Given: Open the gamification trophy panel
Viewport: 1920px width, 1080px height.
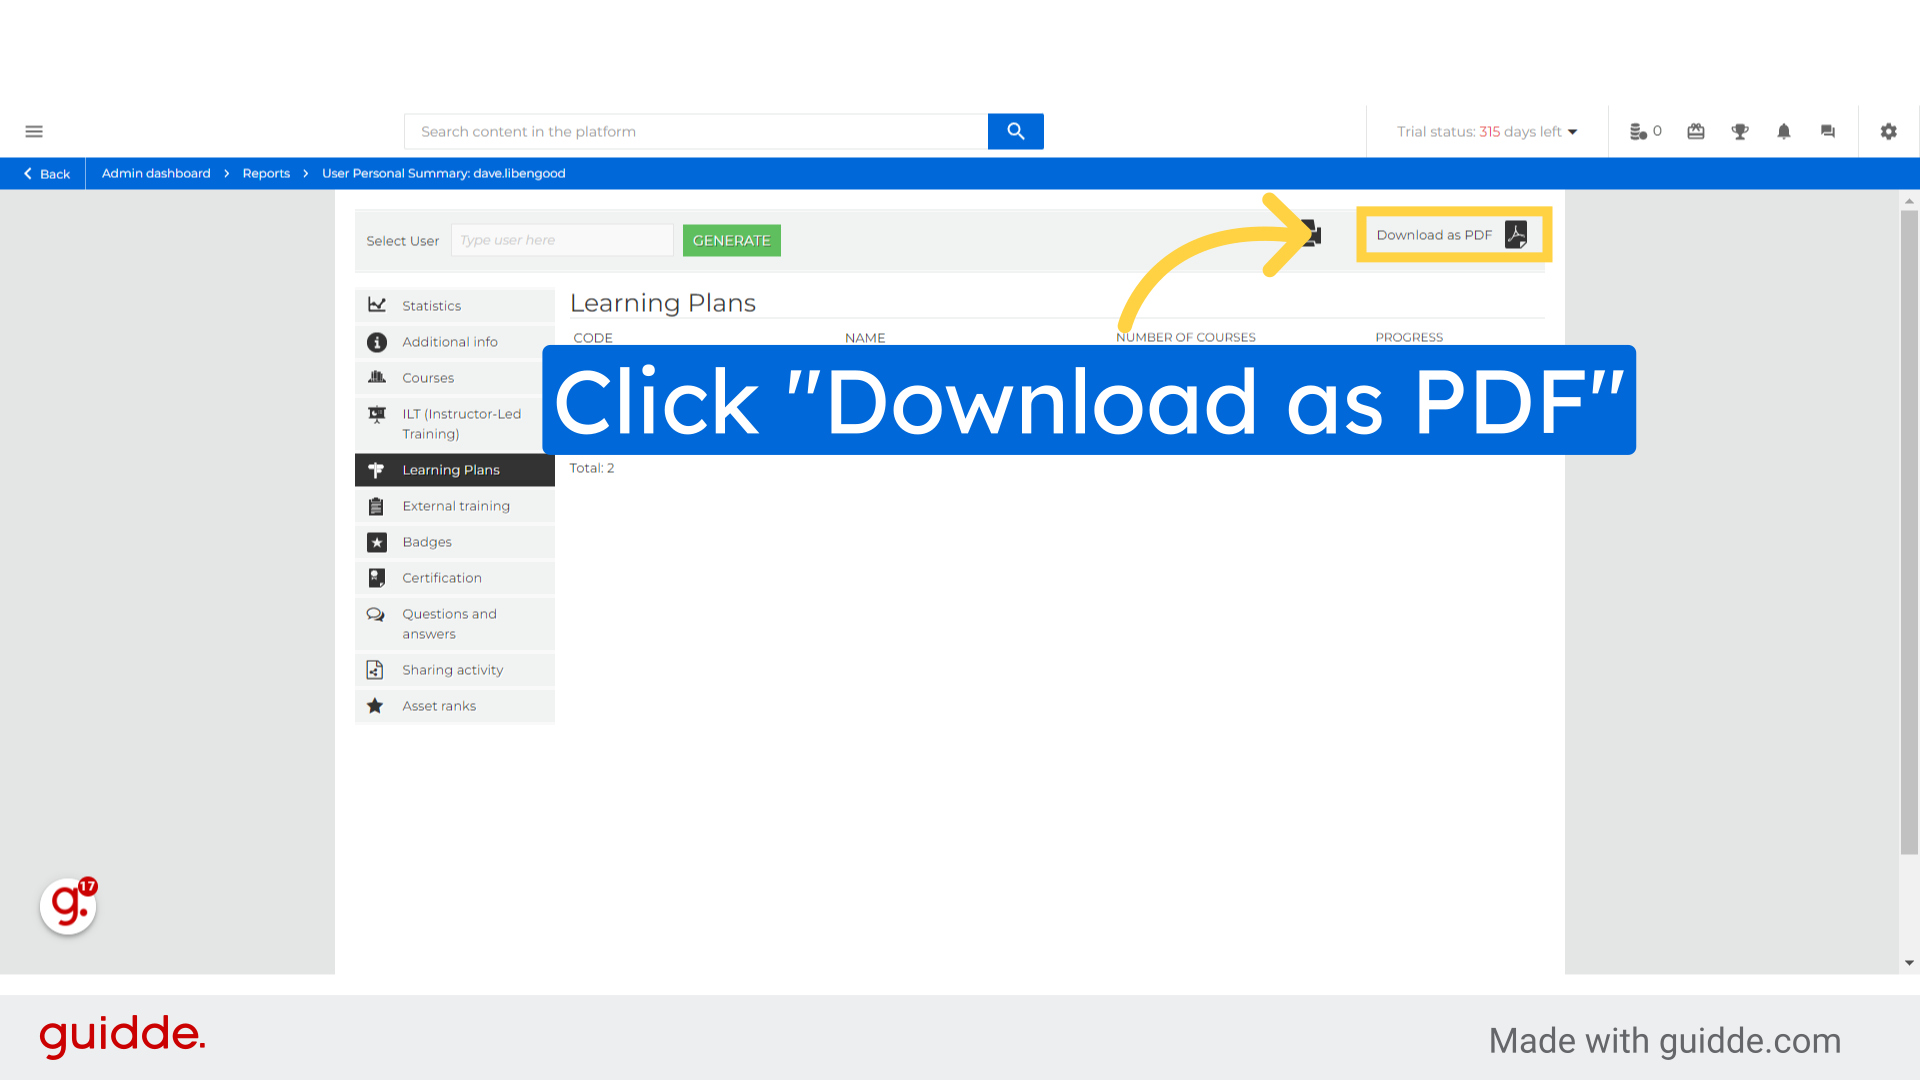Looking at the screenshot, I should 1740,131.
